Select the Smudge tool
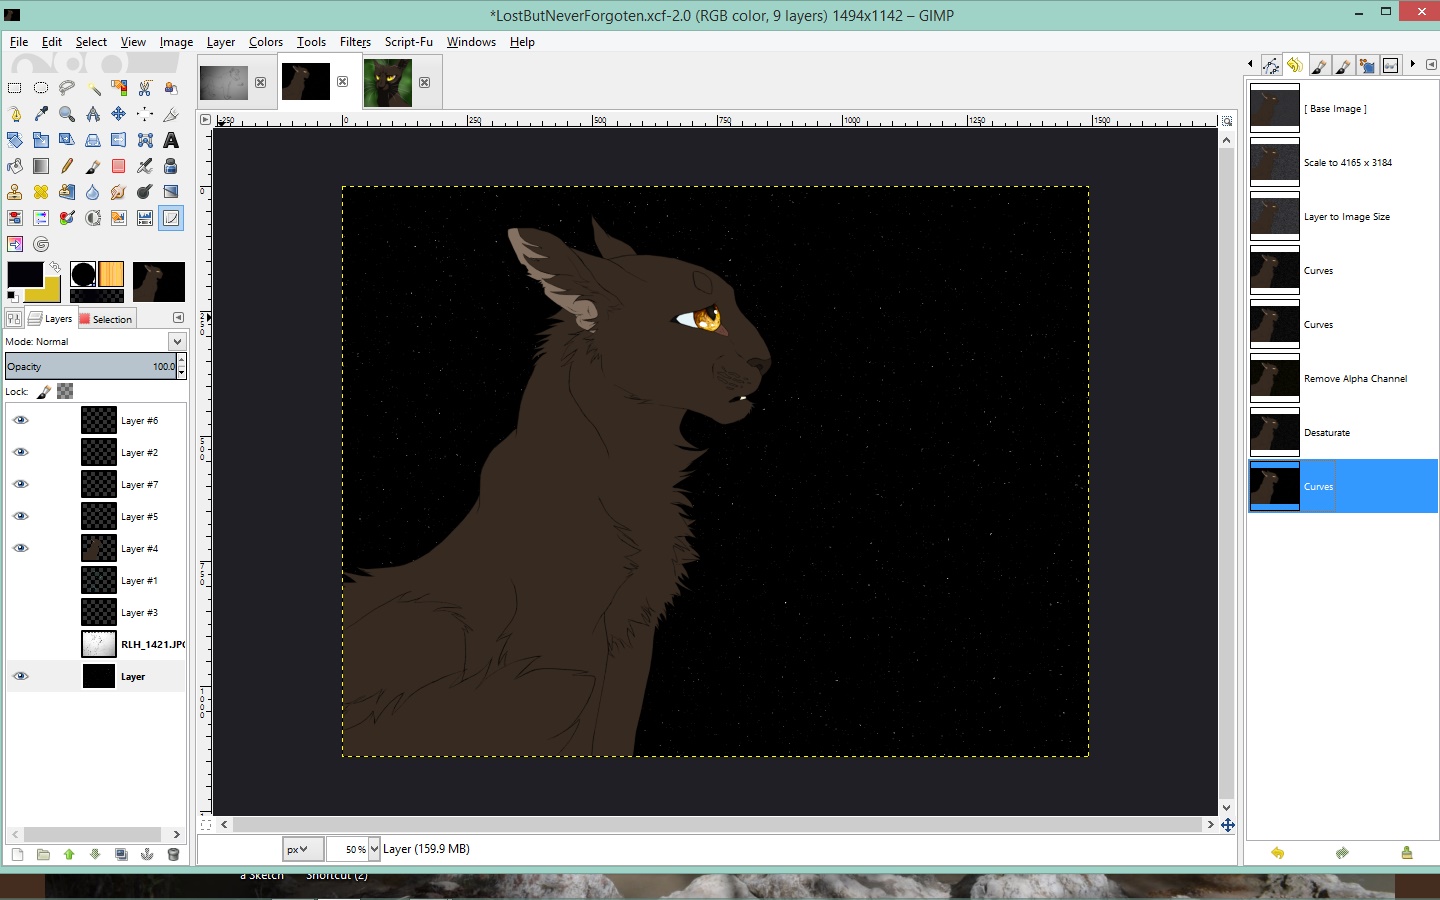Screen dimensions: 1440x900 (x=119, y=192)
